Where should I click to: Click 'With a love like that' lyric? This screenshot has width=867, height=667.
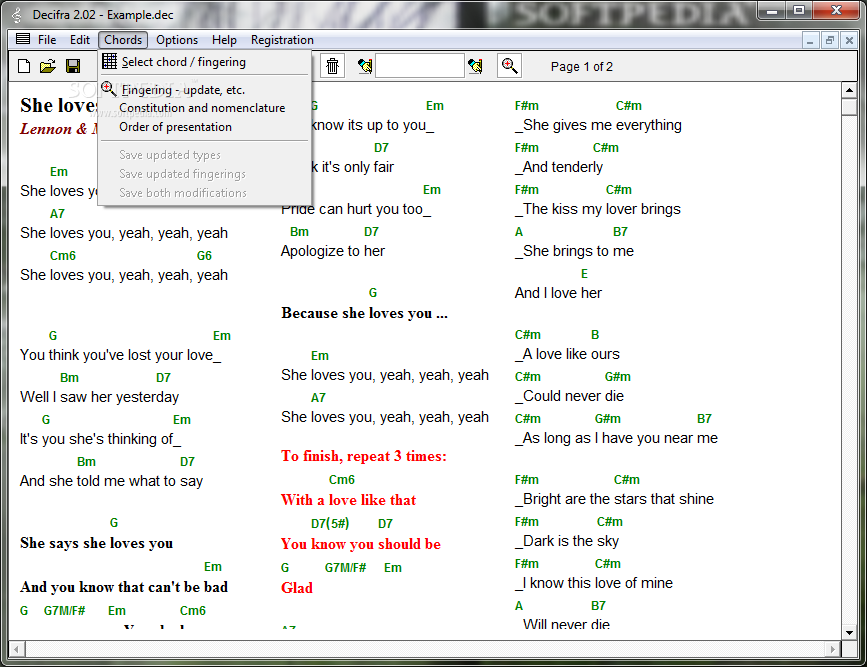click(348, 500)
